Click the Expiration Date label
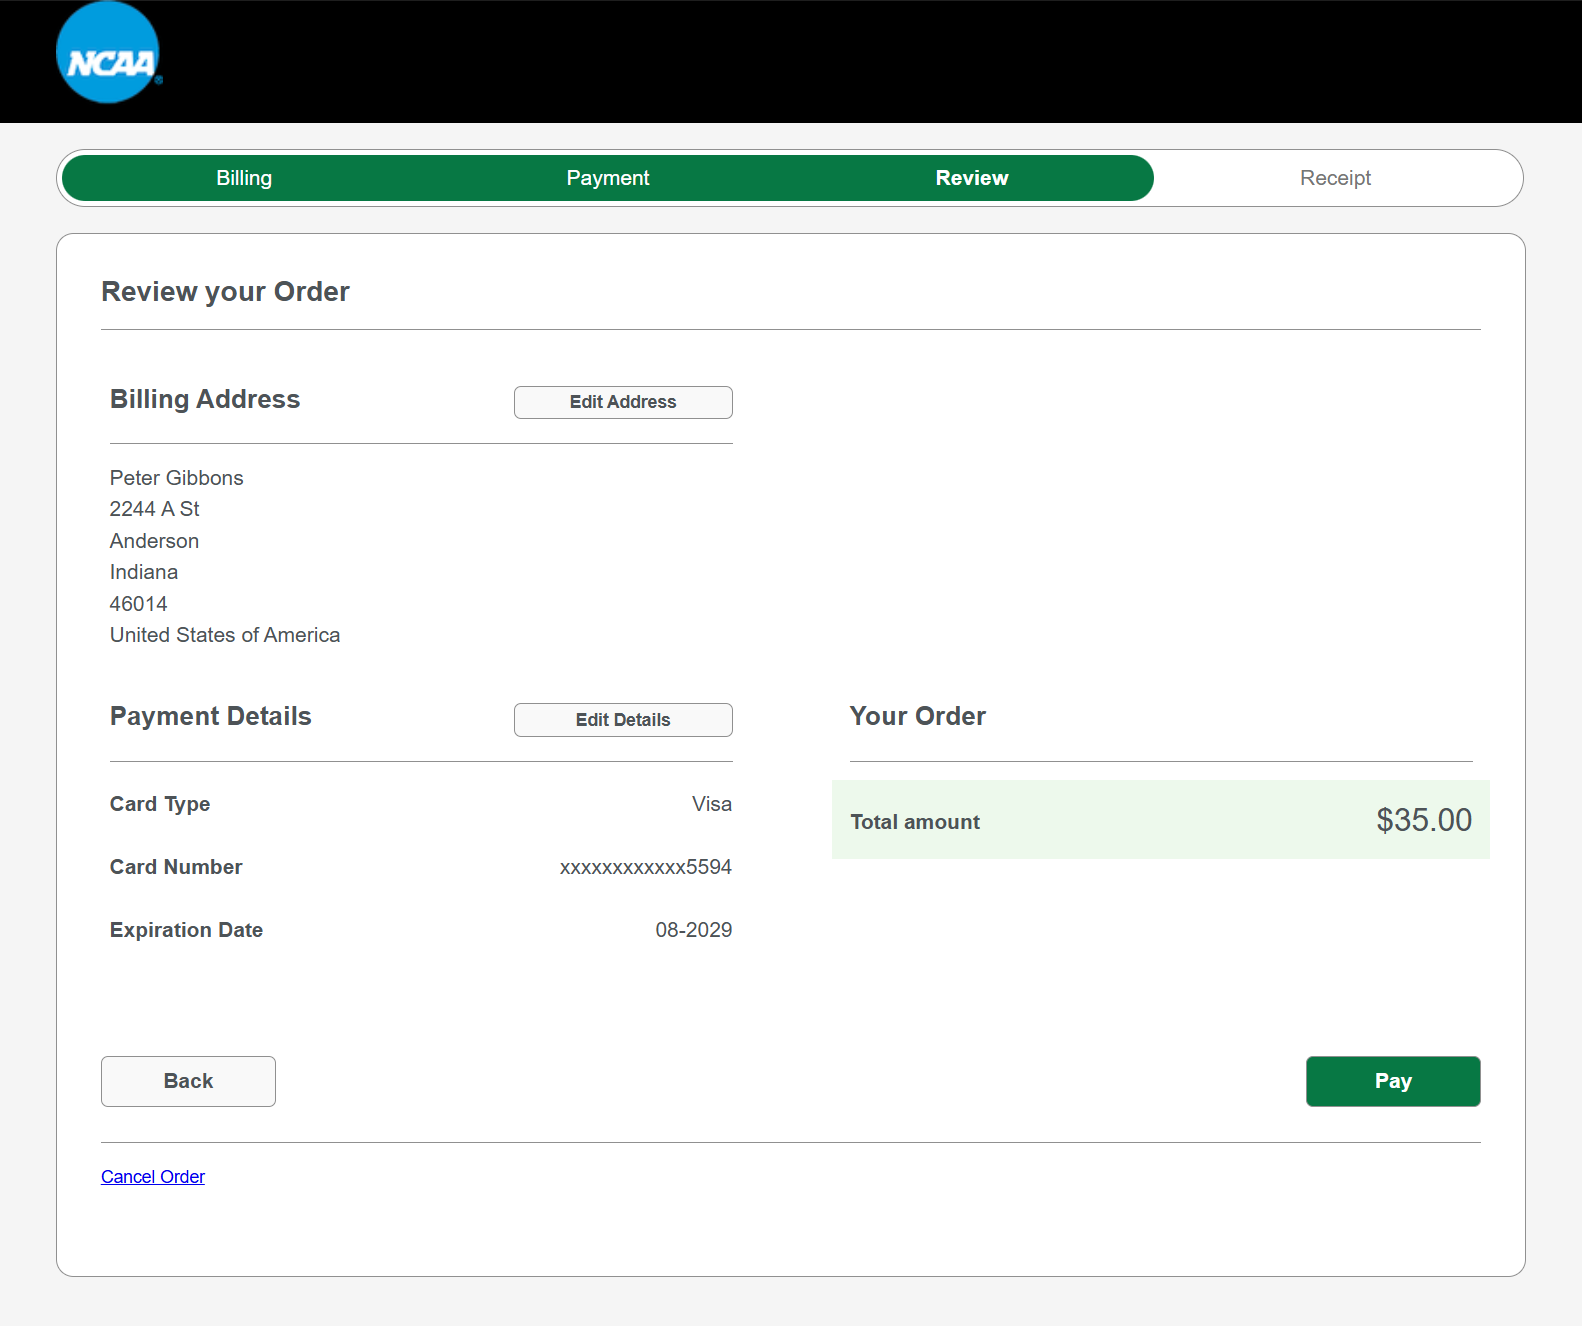Viewport: 1582px width, 1326px height. click(x=186, y=930)
